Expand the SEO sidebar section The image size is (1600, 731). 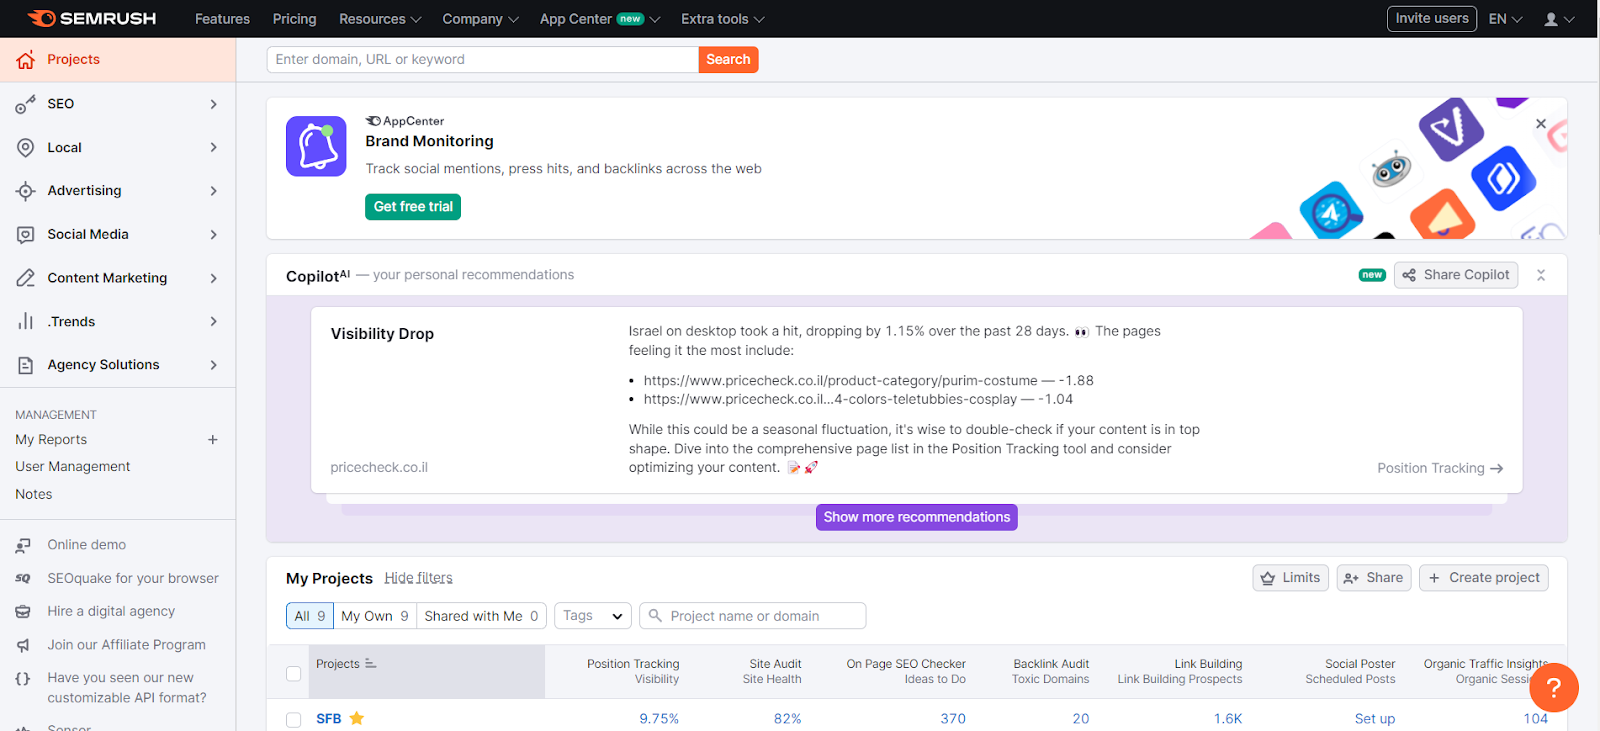tap(214, 104)
